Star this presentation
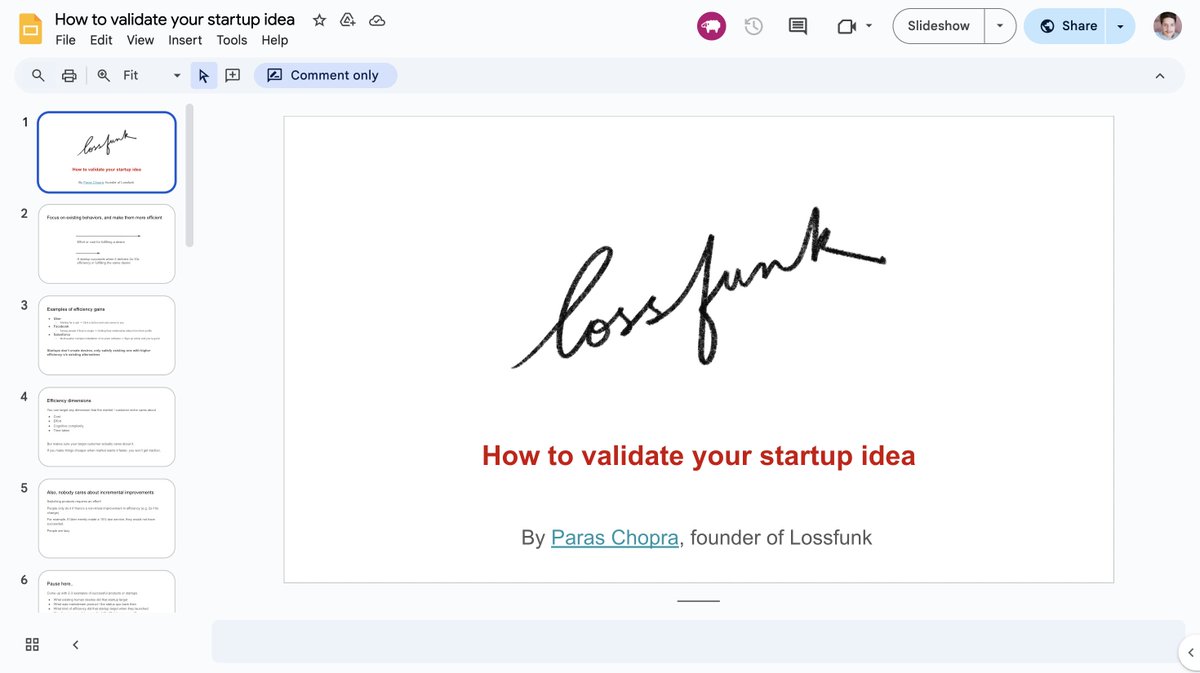Screen dimensions: 1200x673 319,20
